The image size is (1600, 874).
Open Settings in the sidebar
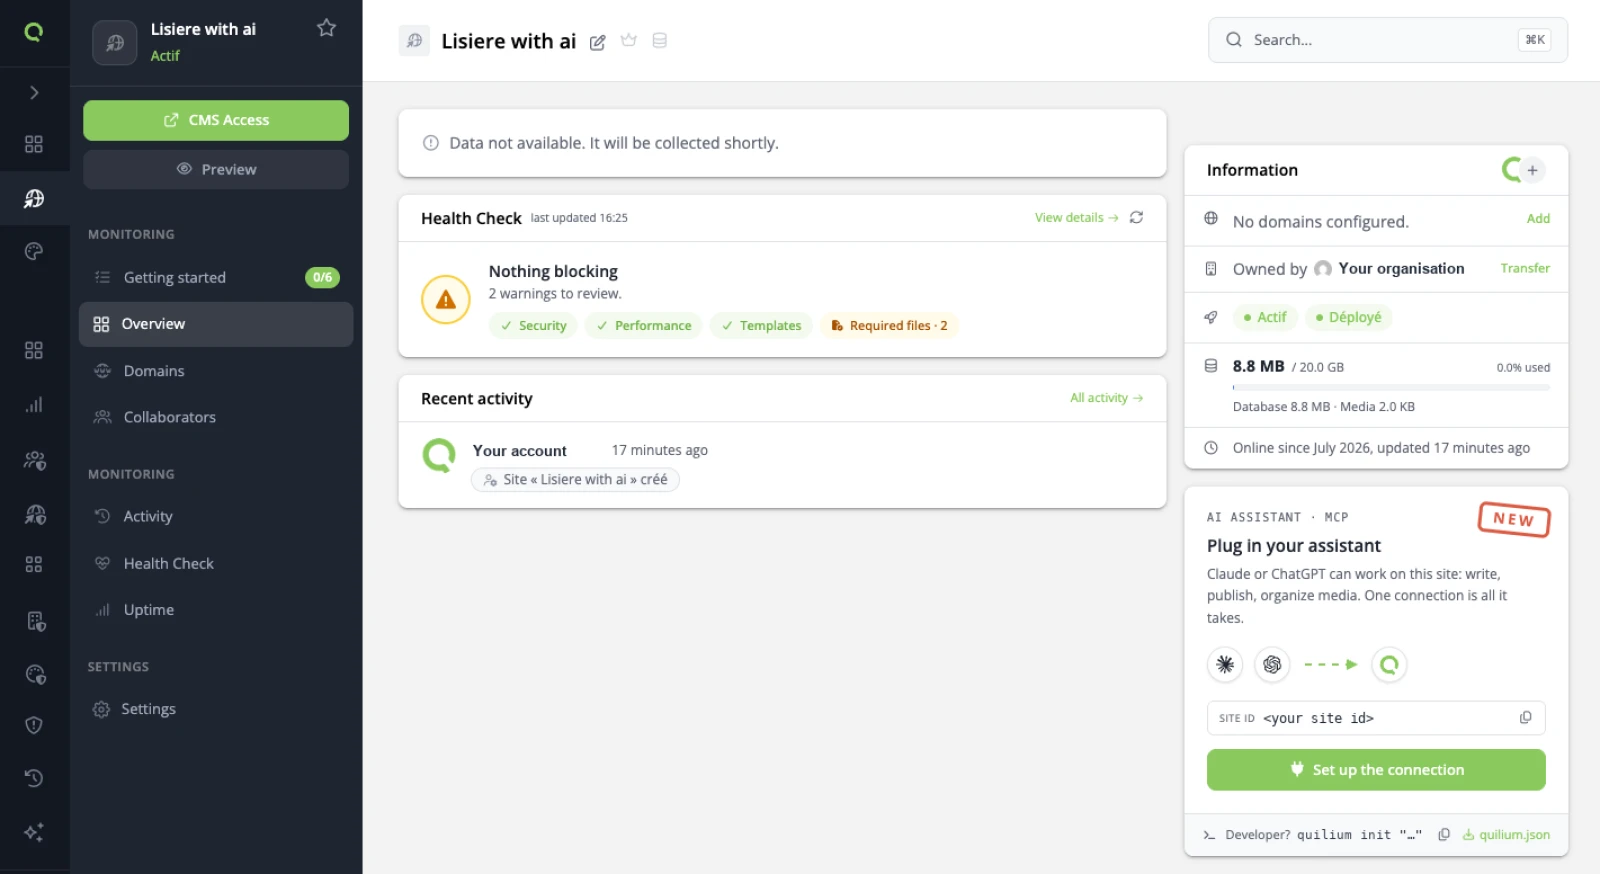tap(216, 709)
